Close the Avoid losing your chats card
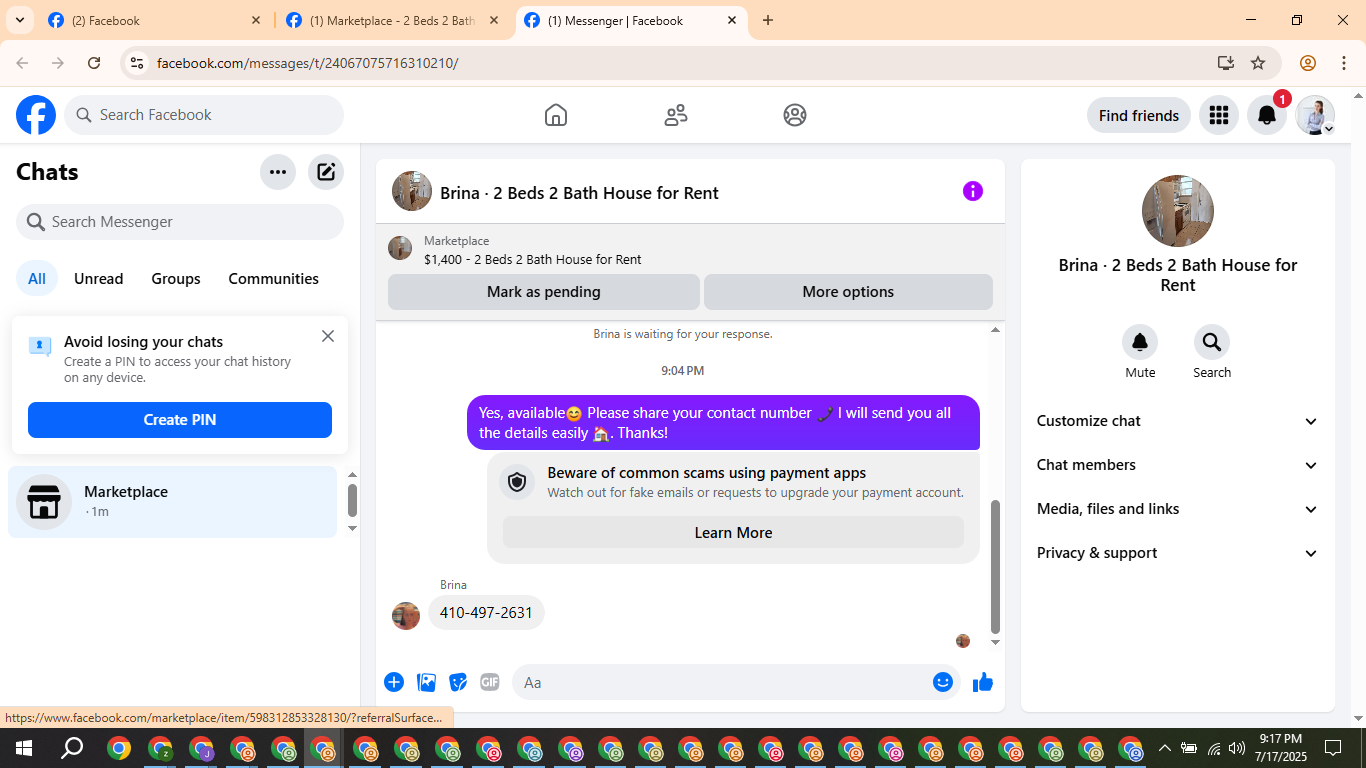The image size is (1366, 768). [328, 336]
